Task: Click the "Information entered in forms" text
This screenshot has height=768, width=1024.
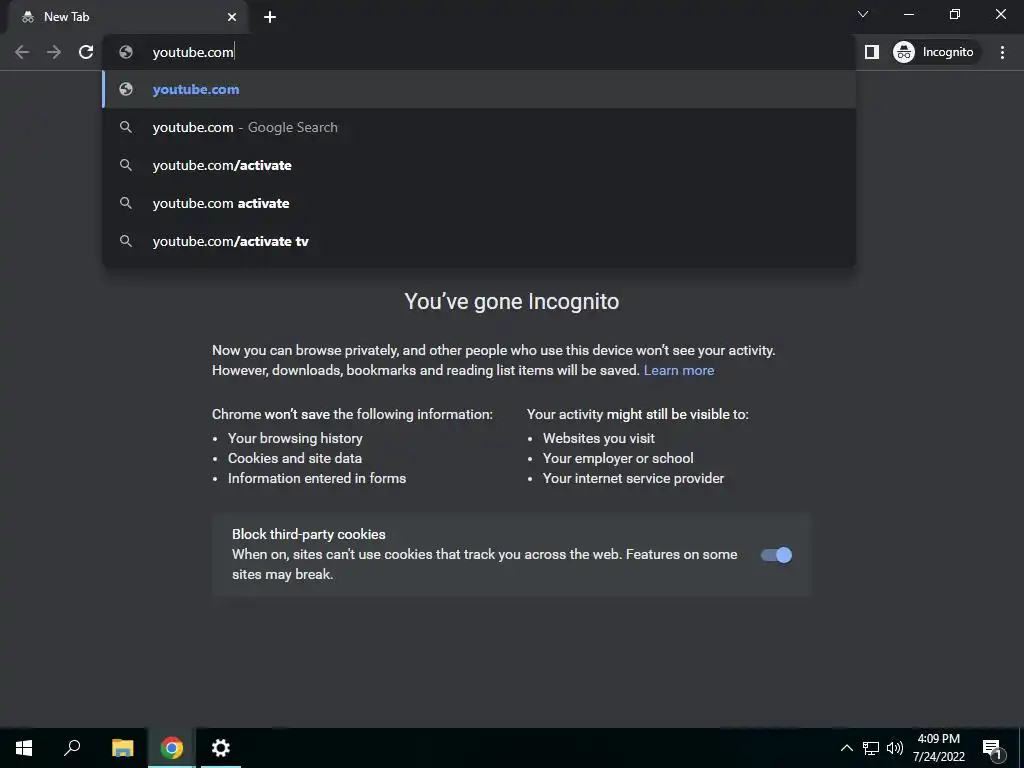Action: point(317,479)
